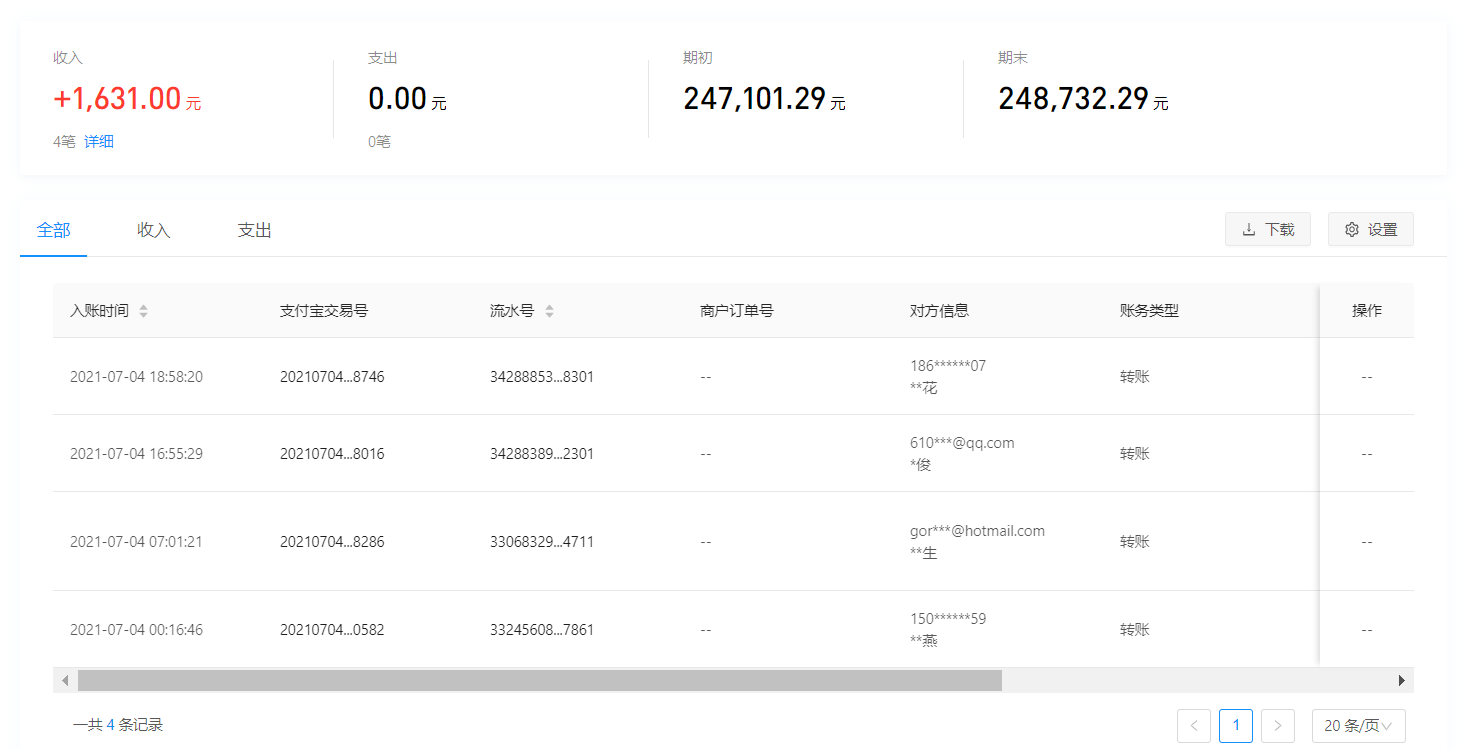The width and height of the screenshot is (1478, 749).
Task: Click the previous page chevron icon
Action: 1193,726
